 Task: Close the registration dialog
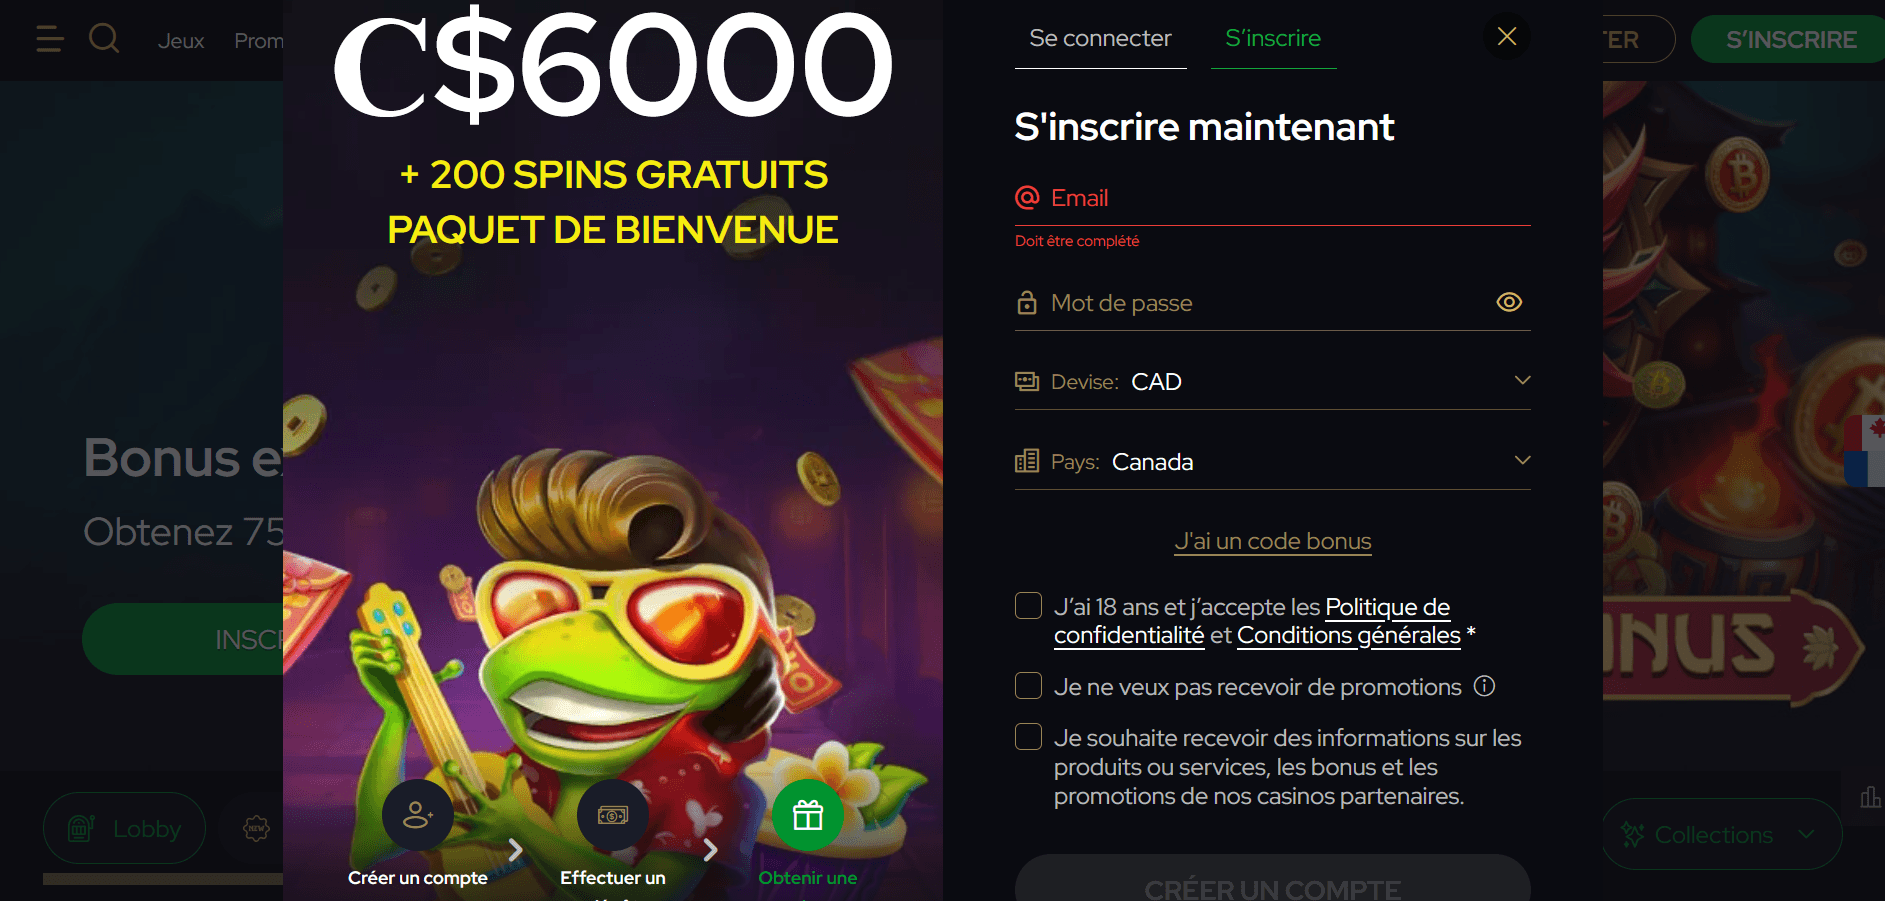pyautogui.click(x=1507, y=37)
